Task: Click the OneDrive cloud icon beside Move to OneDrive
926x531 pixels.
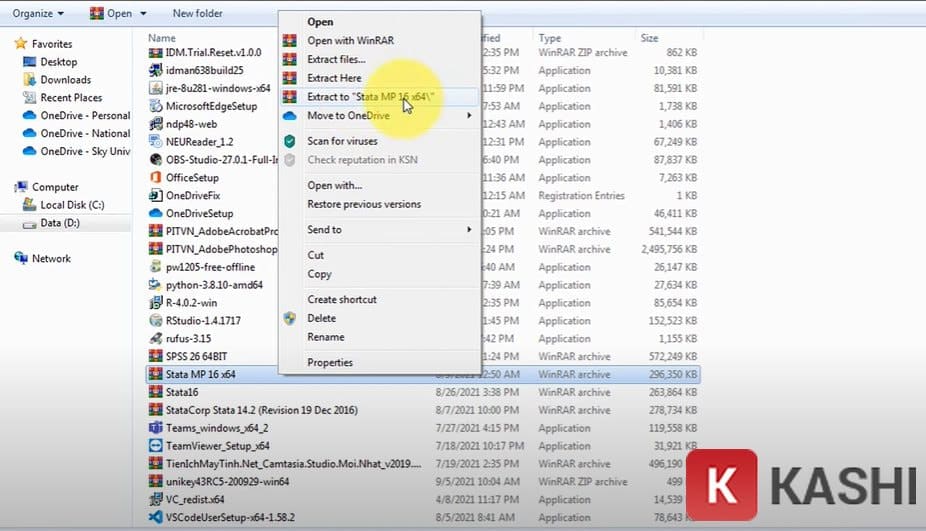Action: coord(289,116)
